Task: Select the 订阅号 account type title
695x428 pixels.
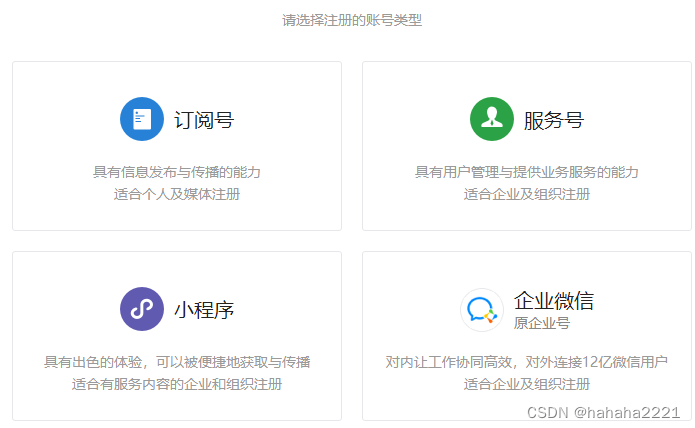Action: tap(204, 120)
